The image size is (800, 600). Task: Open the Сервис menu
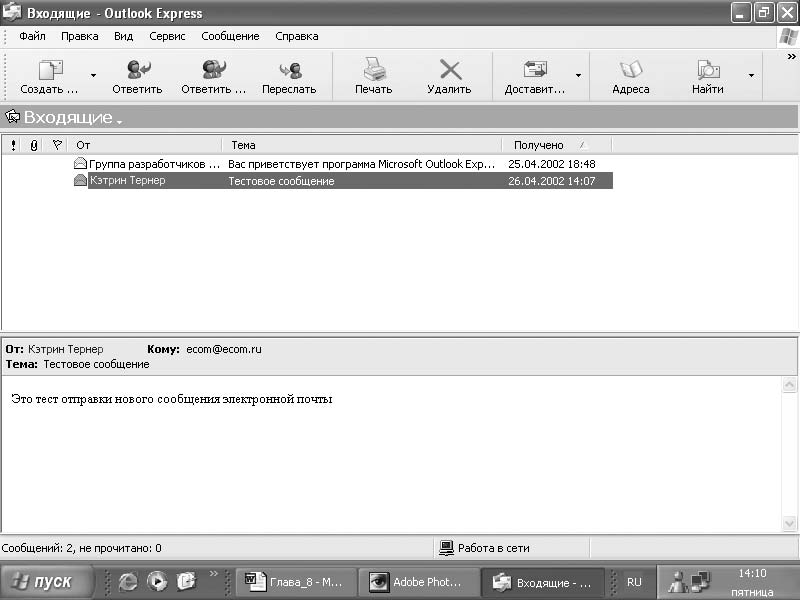pyautogui.click(x=166, y=36)
